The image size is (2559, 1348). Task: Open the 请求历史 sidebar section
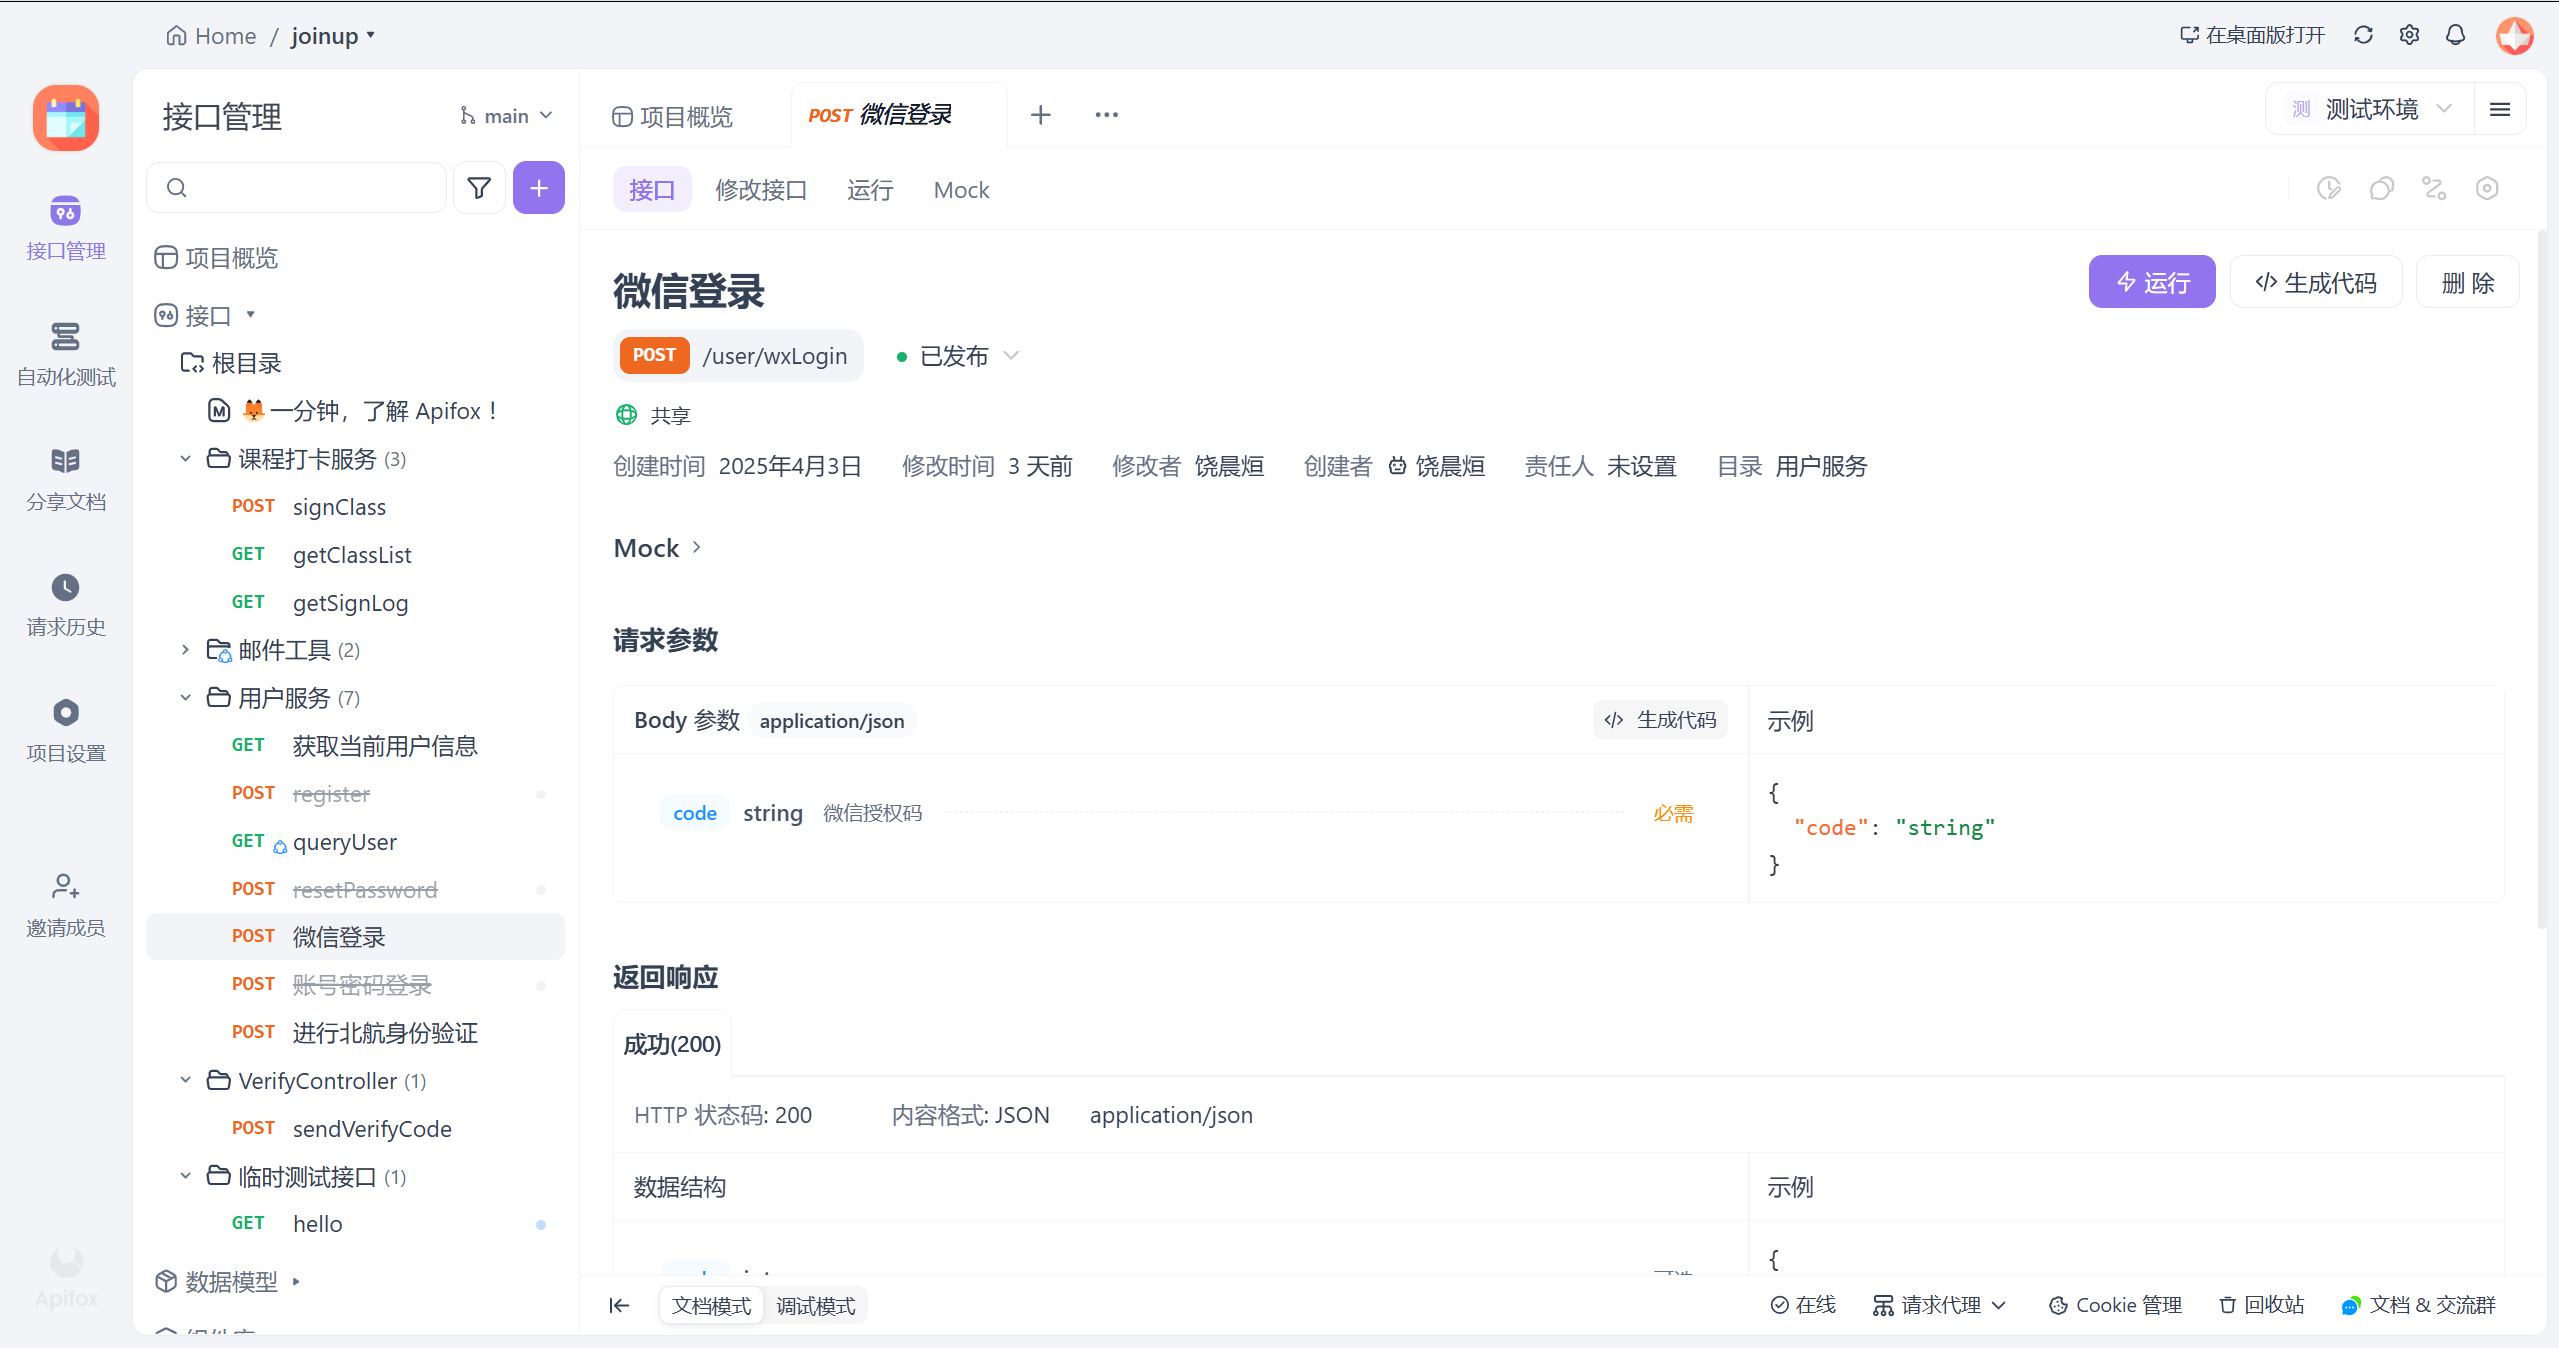click(66, 604)
